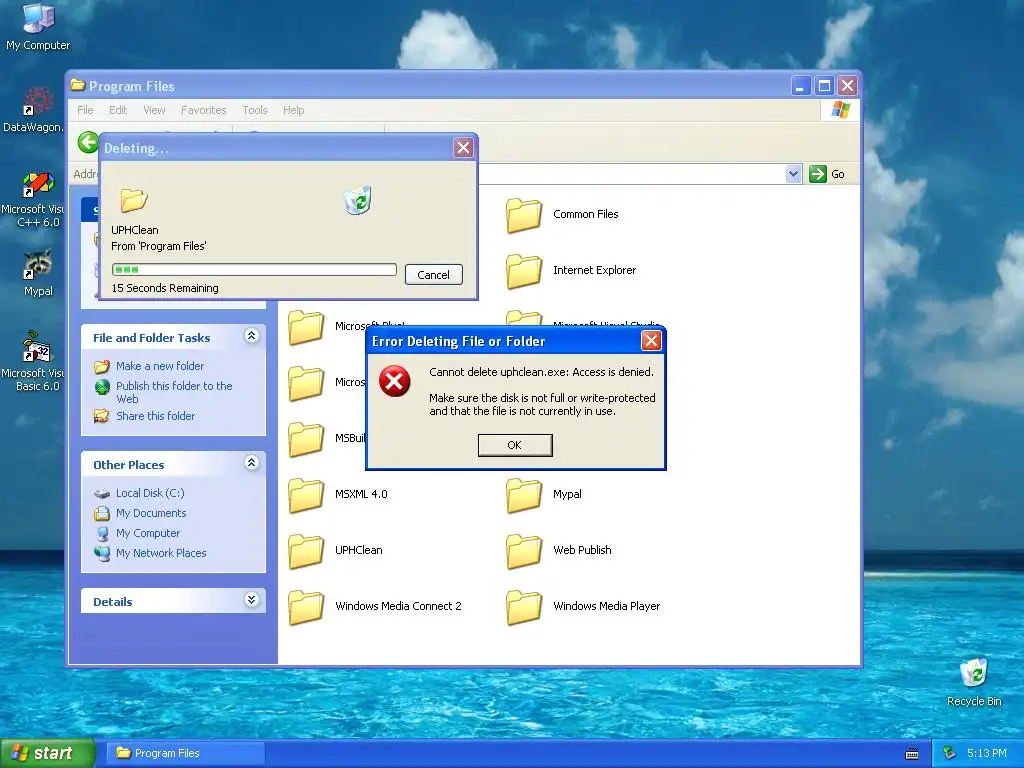
Task: Click the My Network Places icon
Action: coord(102,553)
